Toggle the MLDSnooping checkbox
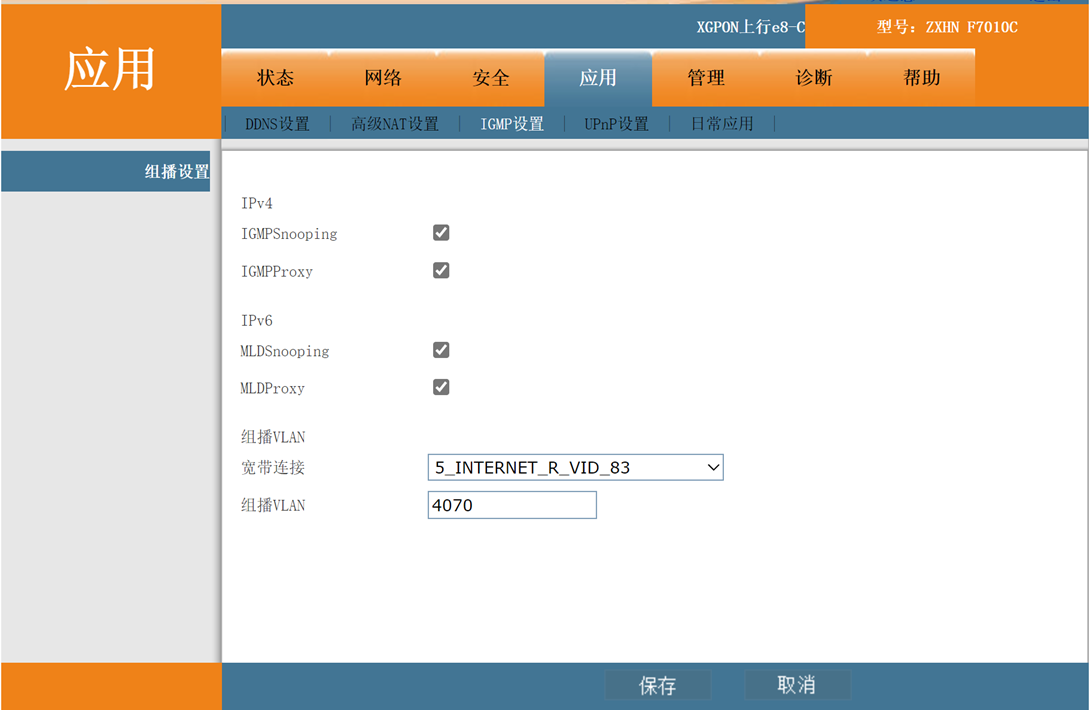1090x710 pixels. [441, 350]
